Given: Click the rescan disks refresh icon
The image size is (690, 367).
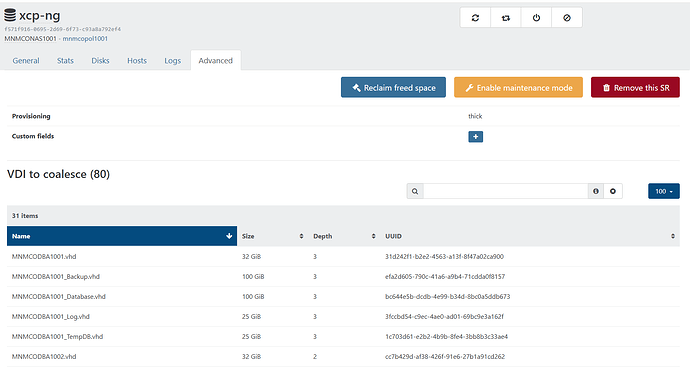Looking at the screenshot, I should [475, 18].
